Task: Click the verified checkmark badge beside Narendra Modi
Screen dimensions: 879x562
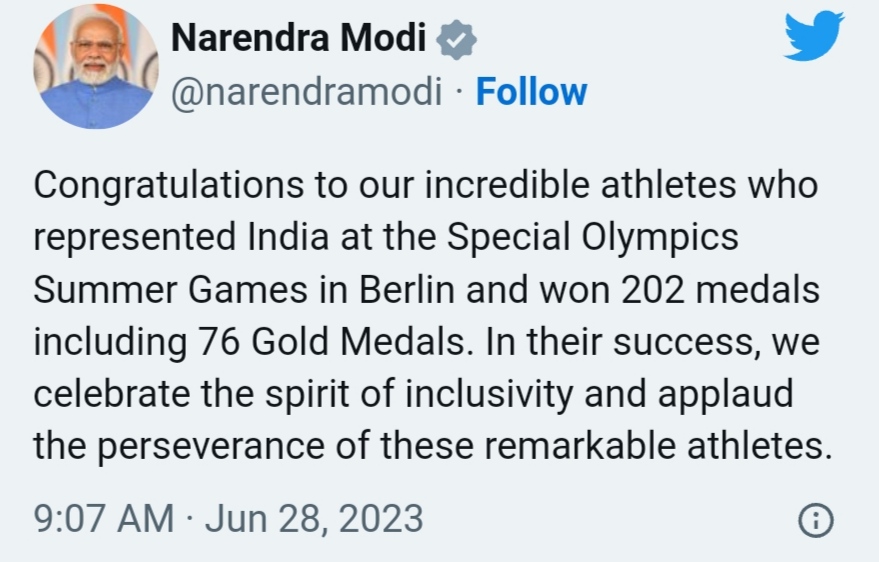Action: point(456,39)
